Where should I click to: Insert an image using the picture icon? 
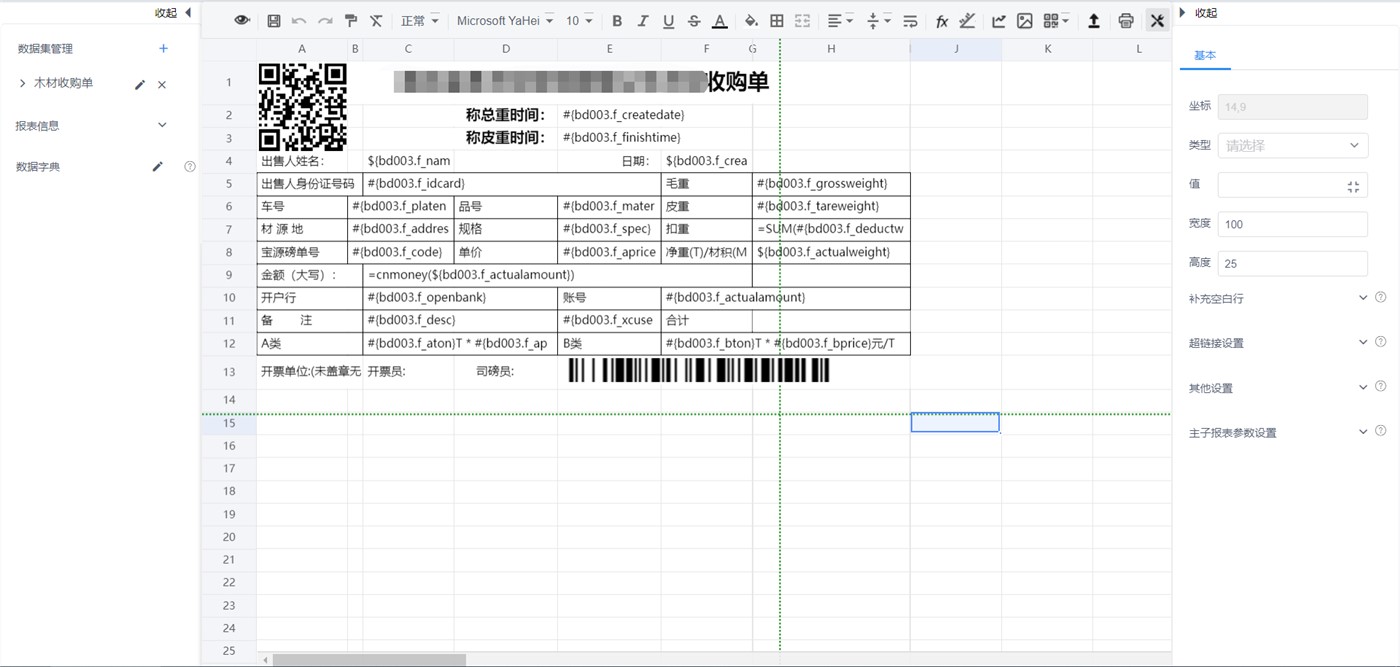(1024, 20)
